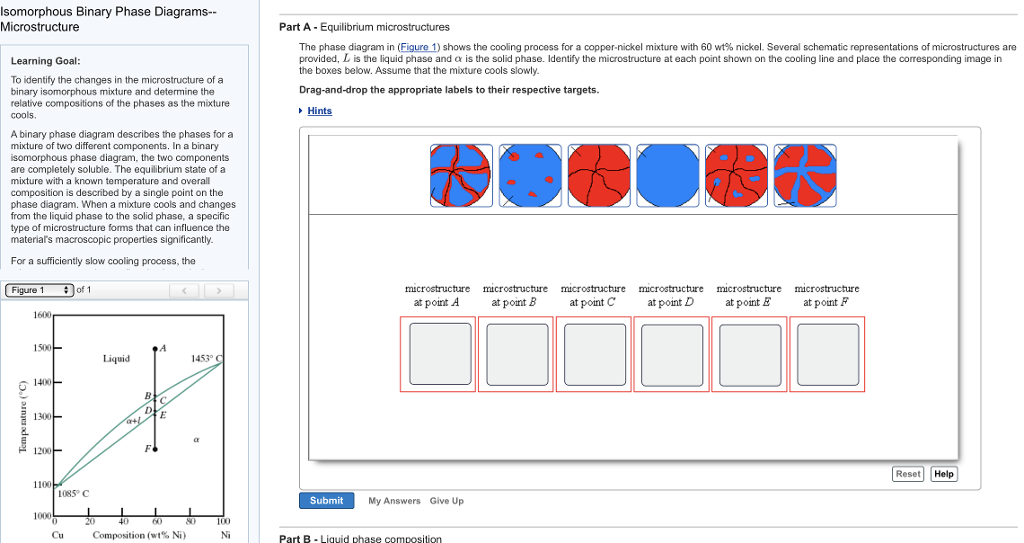Open My Answers
Viewport: 1024px width, 543px height.
tap(394, 501)
